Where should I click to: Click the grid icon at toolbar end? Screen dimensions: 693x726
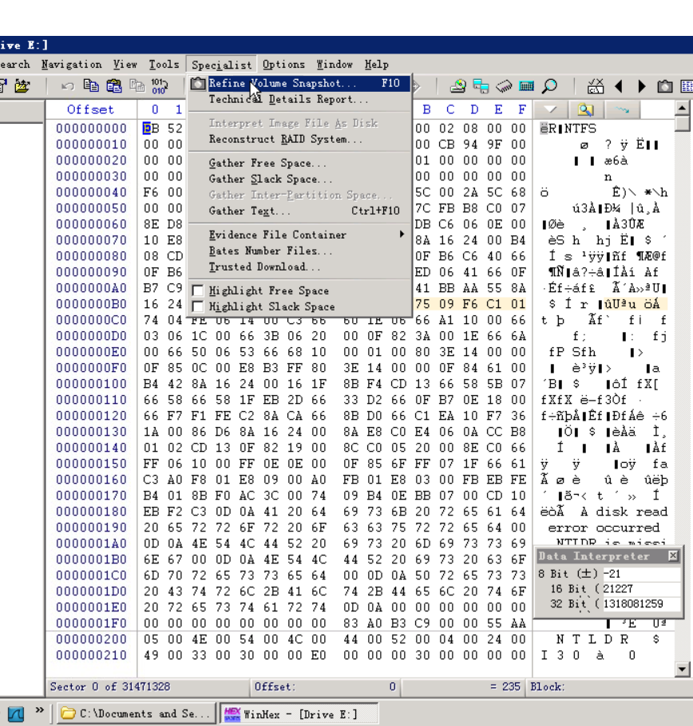tap(687, 87)
